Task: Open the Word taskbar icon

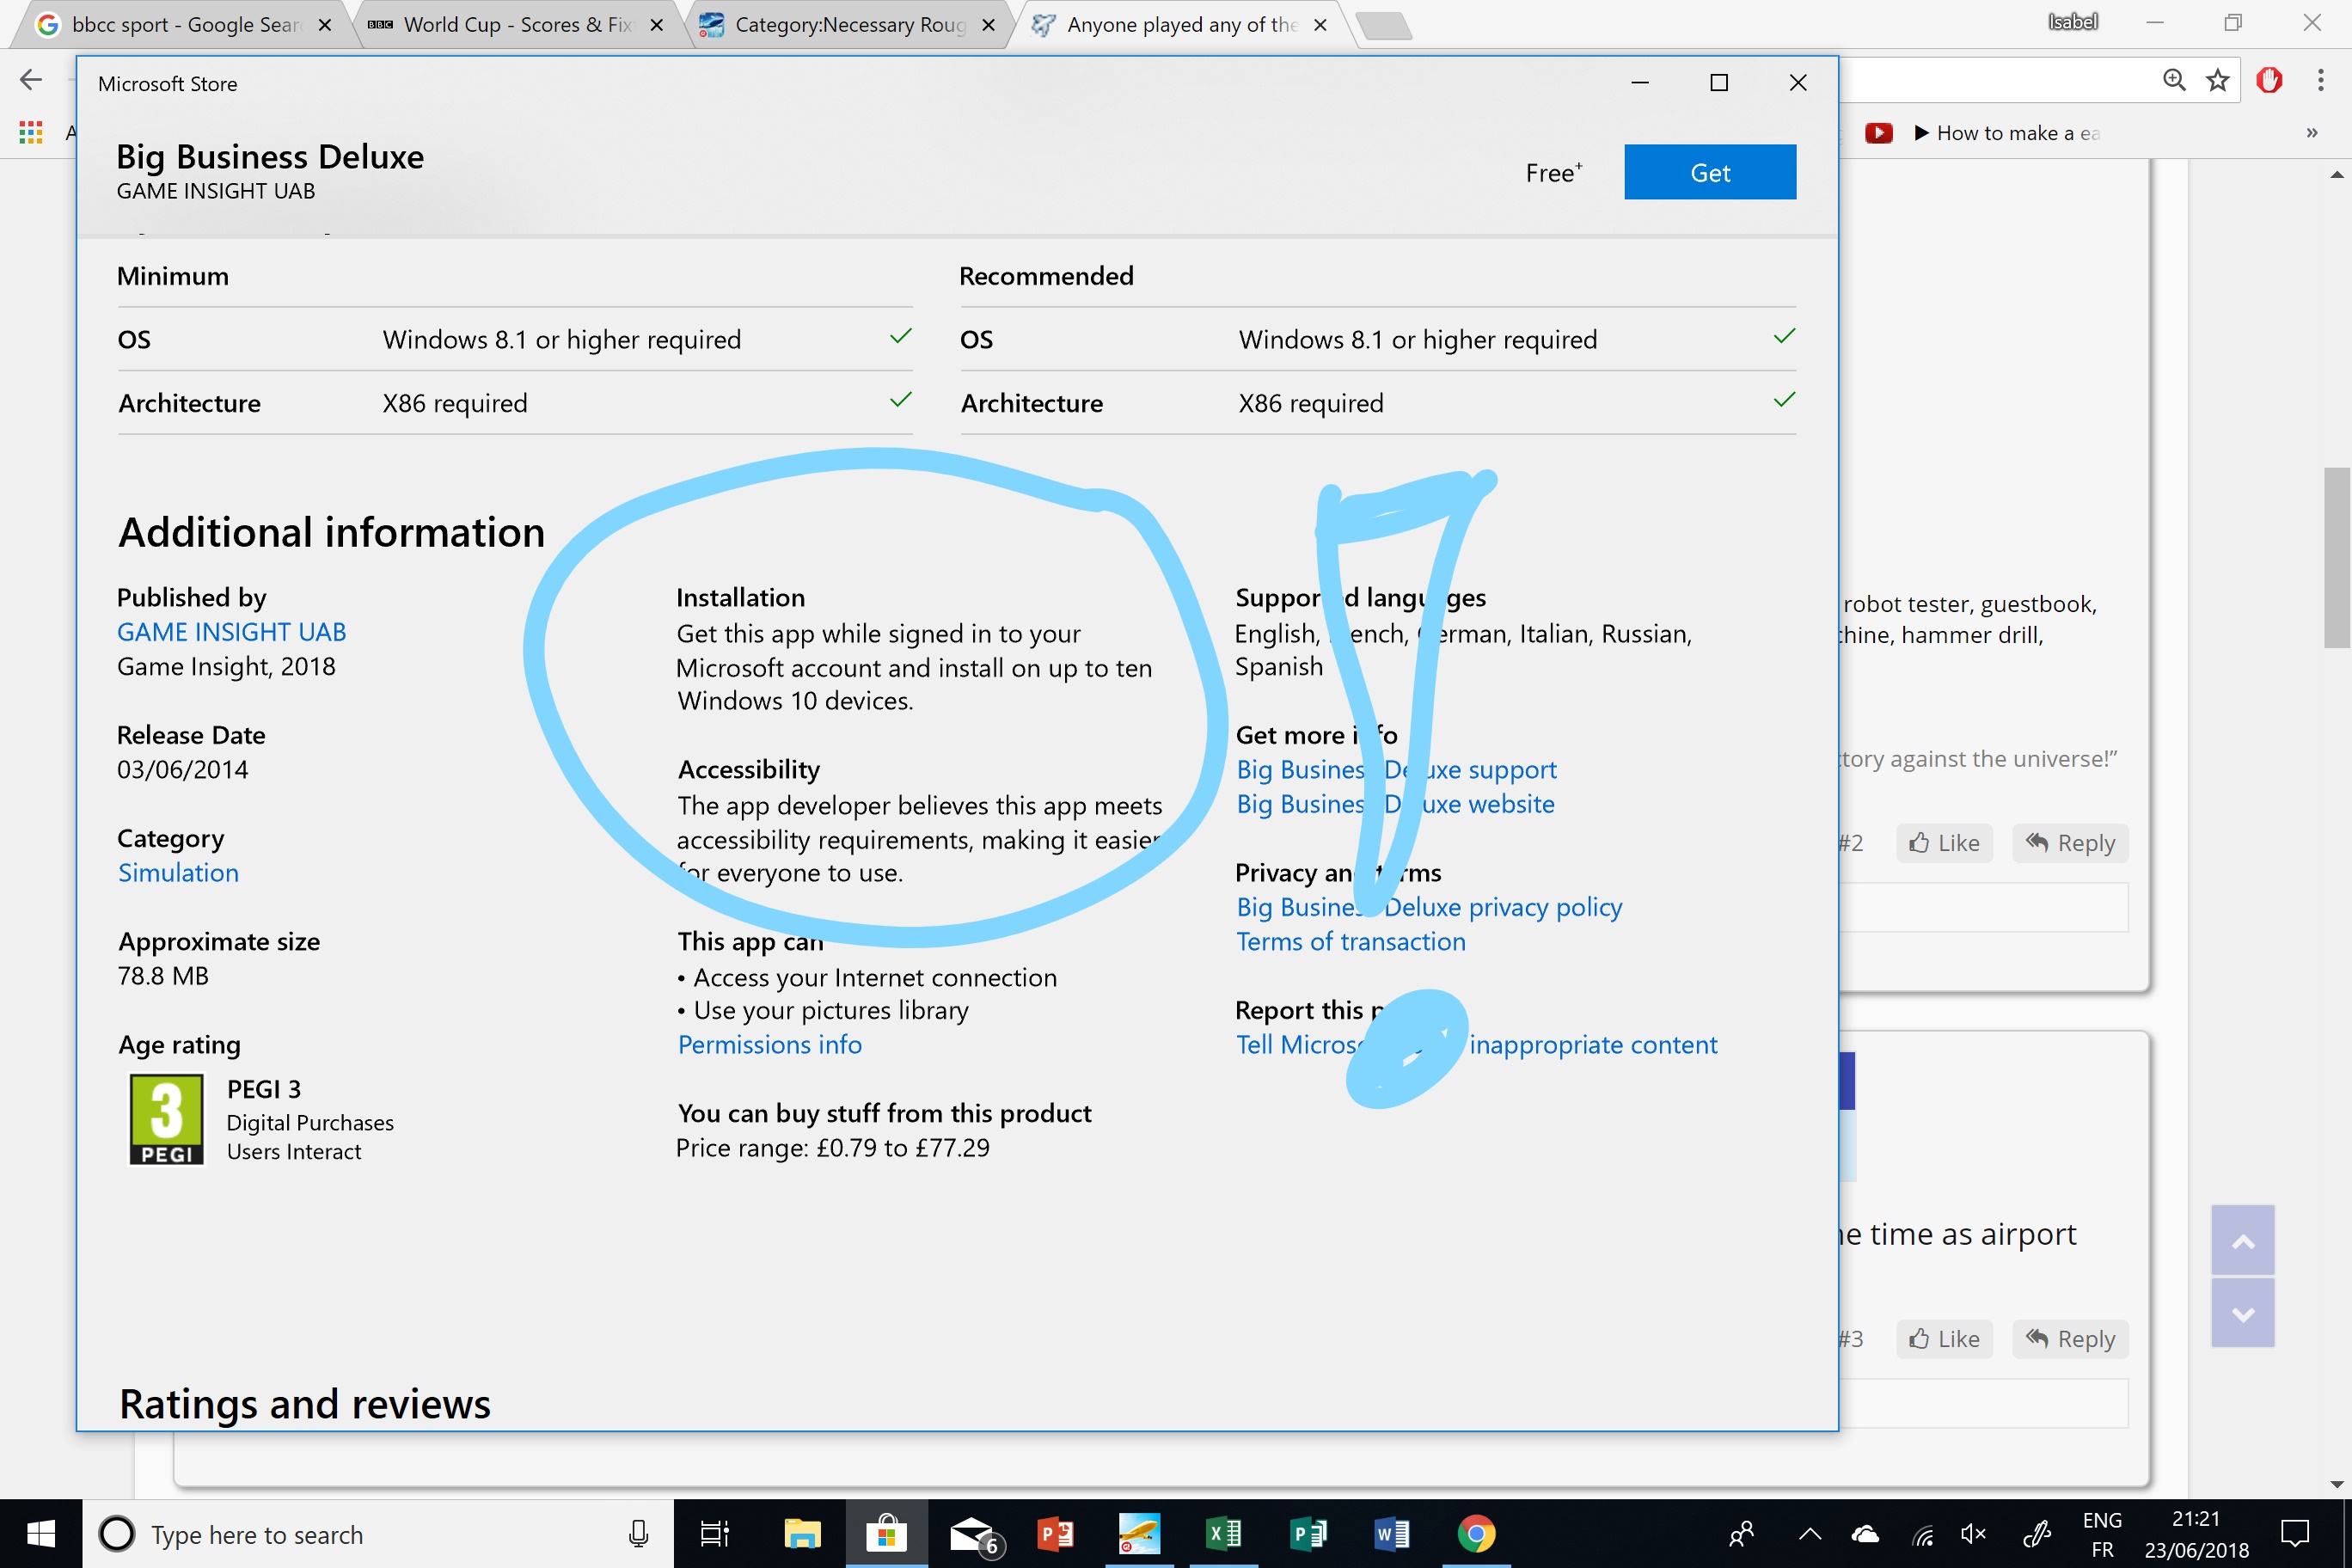Action: click(1391, 1534)
